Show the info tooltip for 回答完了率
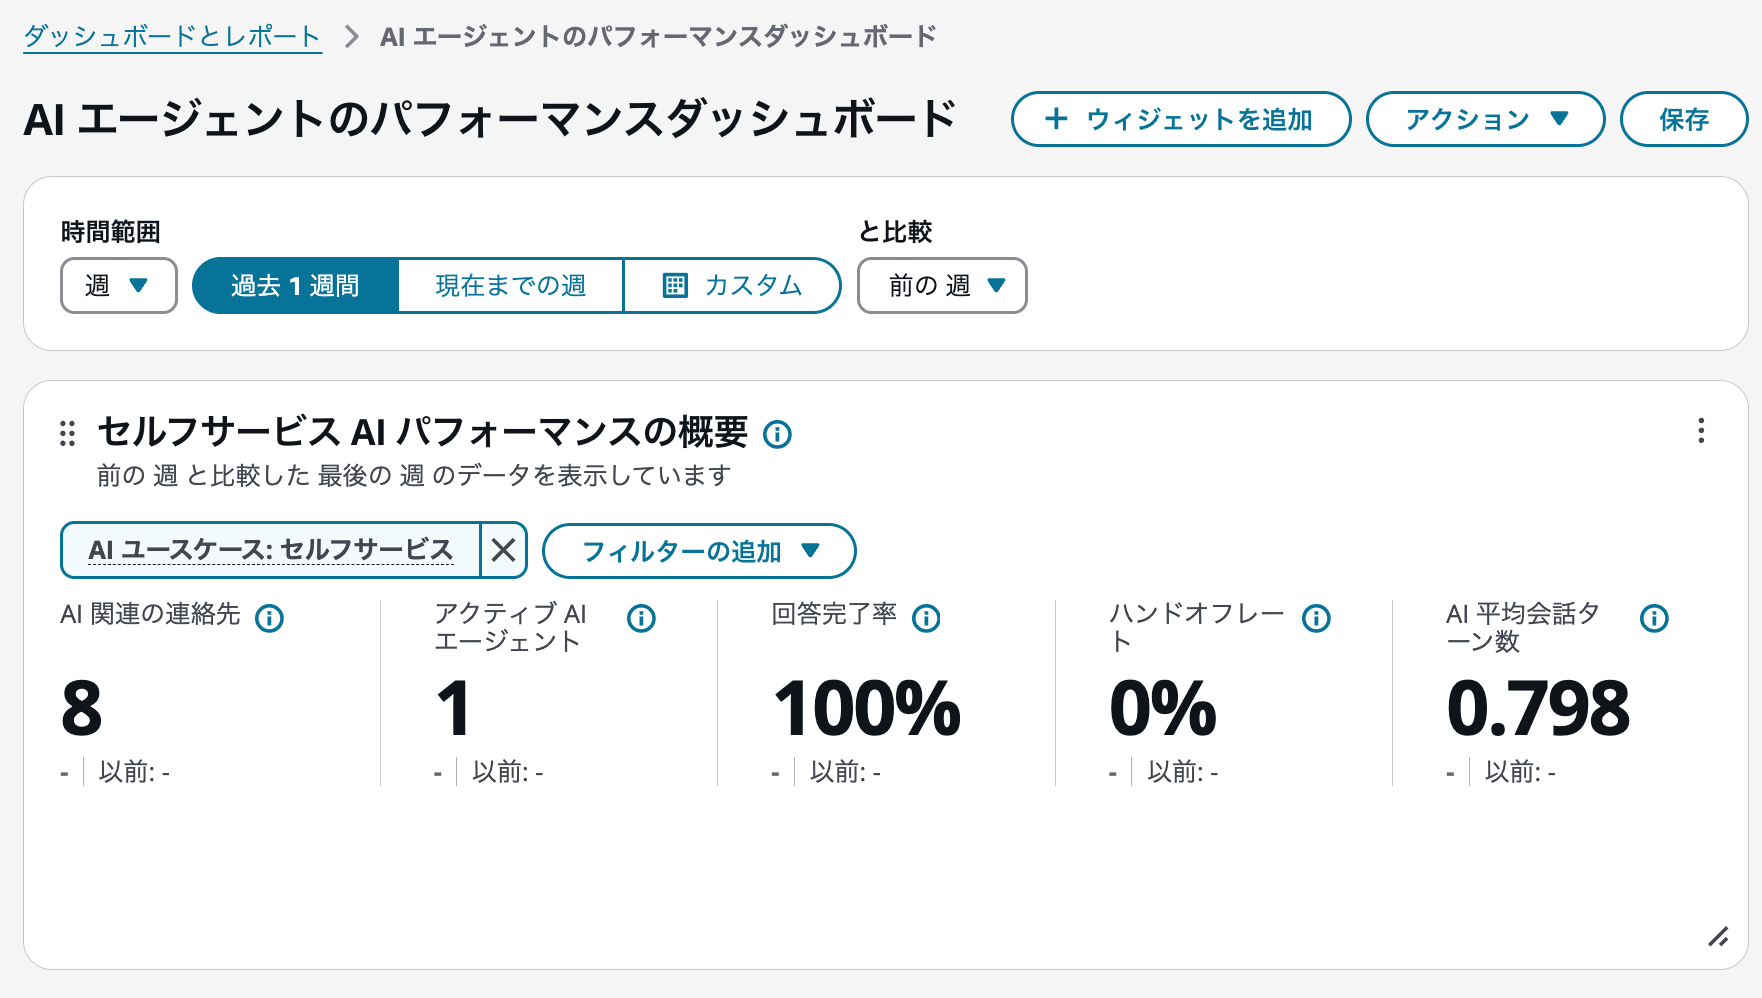This screenshot has width=1762, height=998. coord(927,618)
